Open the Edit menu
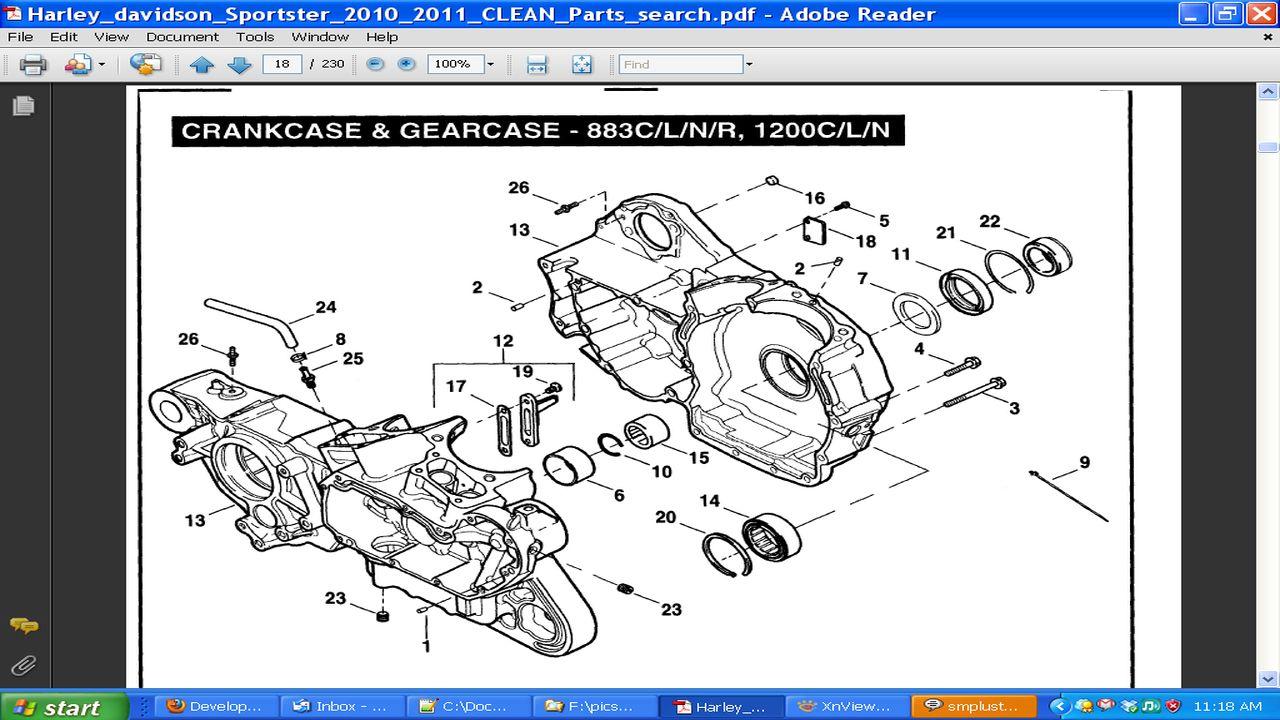 pyautogui.click(x=64, y=37)
